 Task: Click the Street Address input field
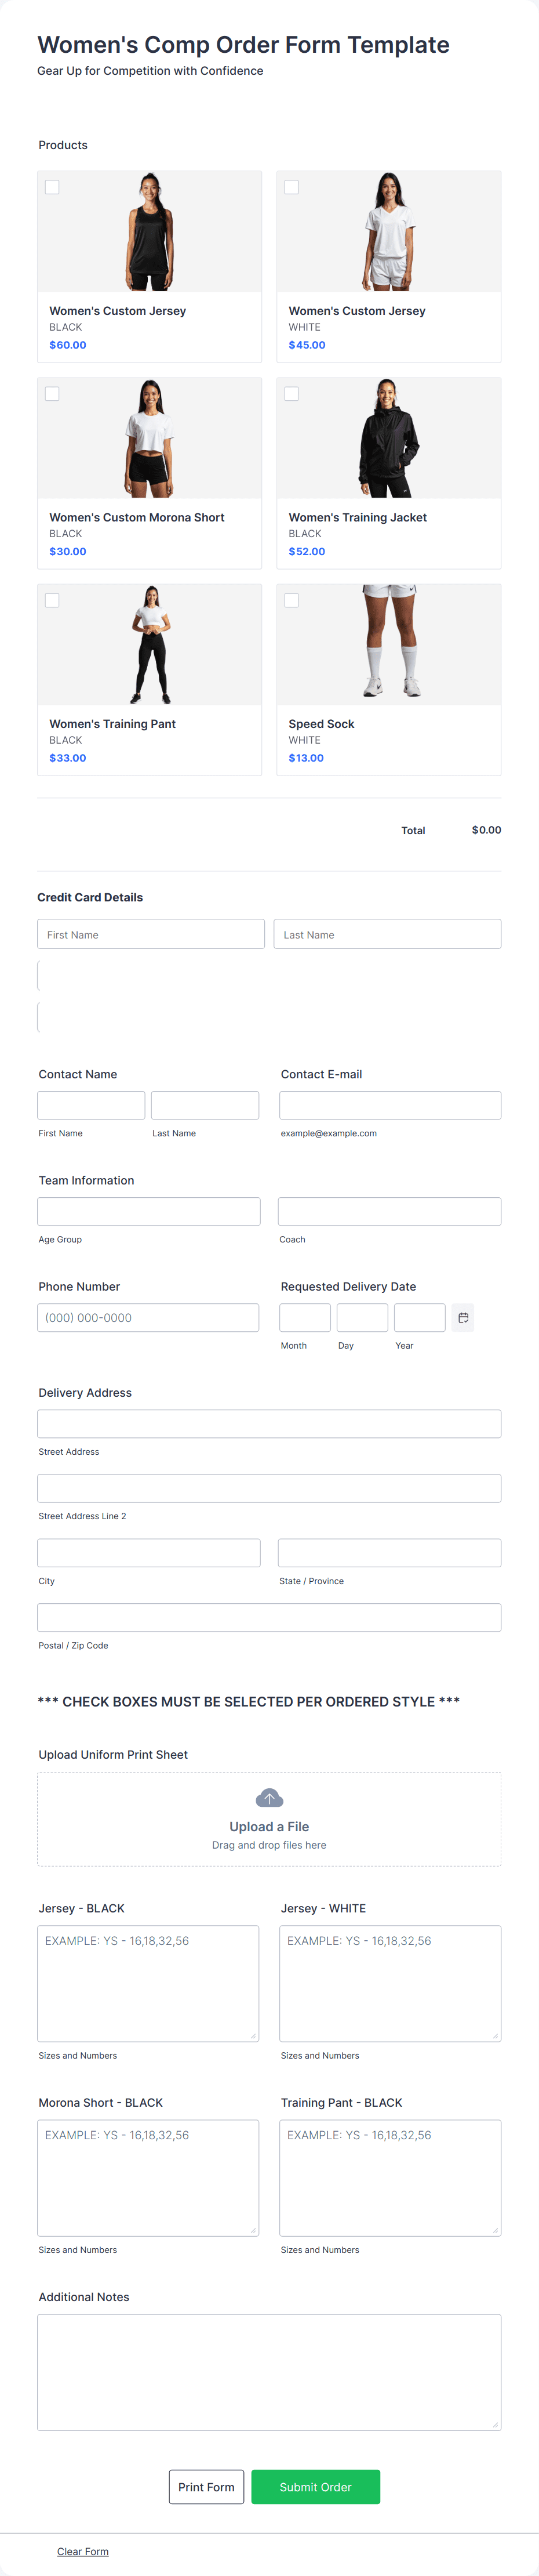[269, 1423]
